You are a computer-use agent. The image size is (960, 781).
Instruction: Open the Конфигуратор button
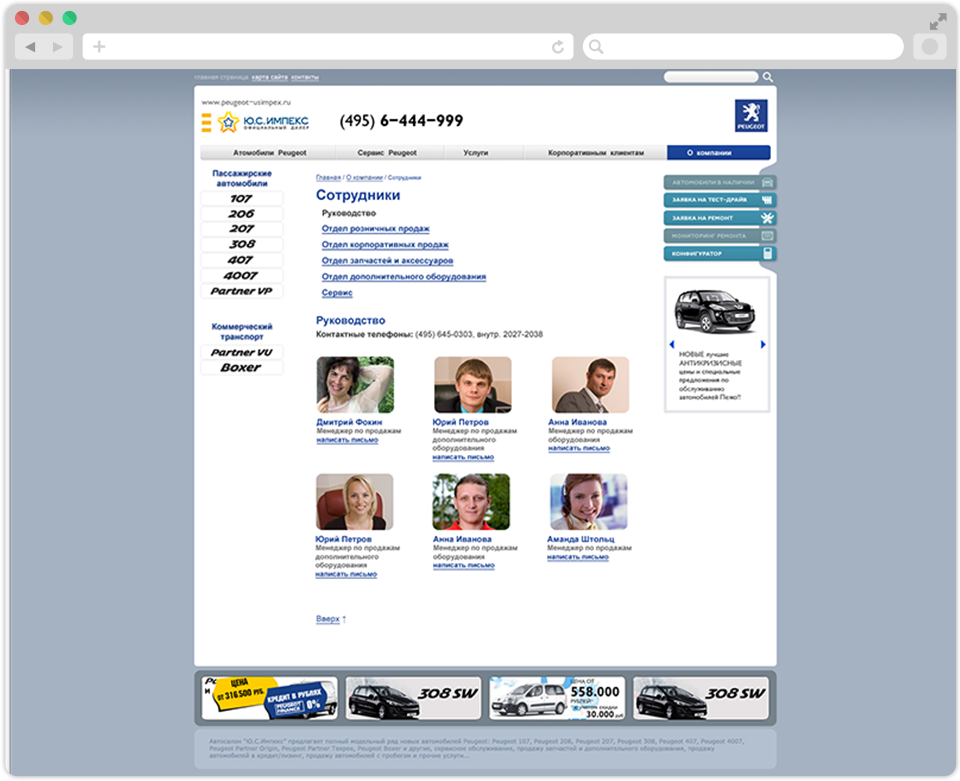tap(720, 253)
